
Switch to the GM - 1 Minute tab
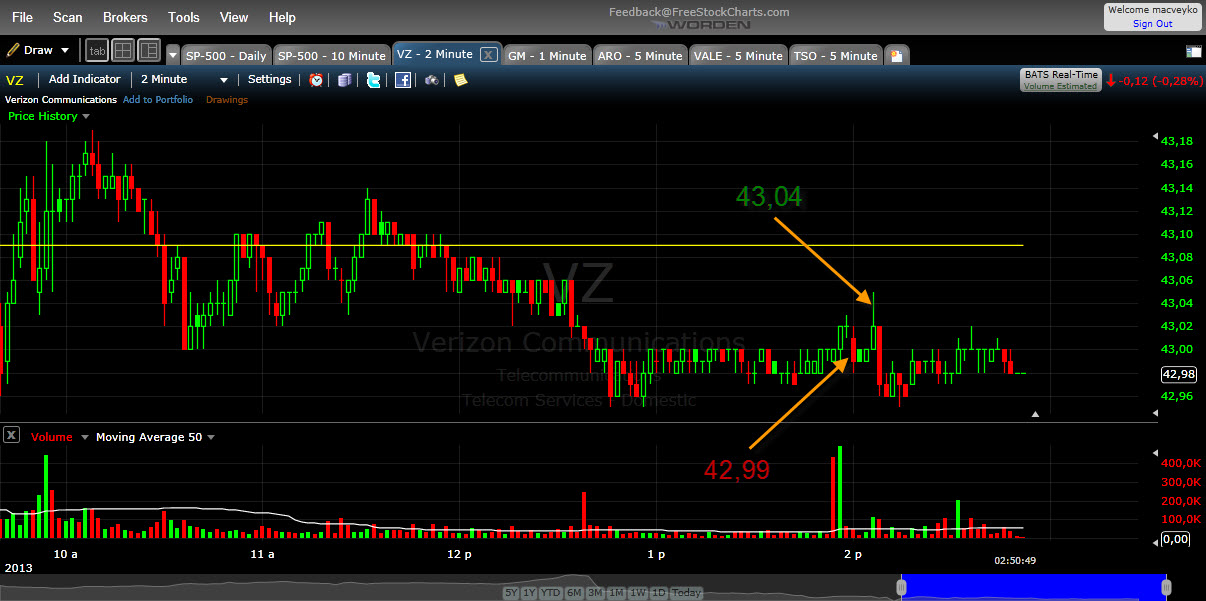[x=547, y=56]
